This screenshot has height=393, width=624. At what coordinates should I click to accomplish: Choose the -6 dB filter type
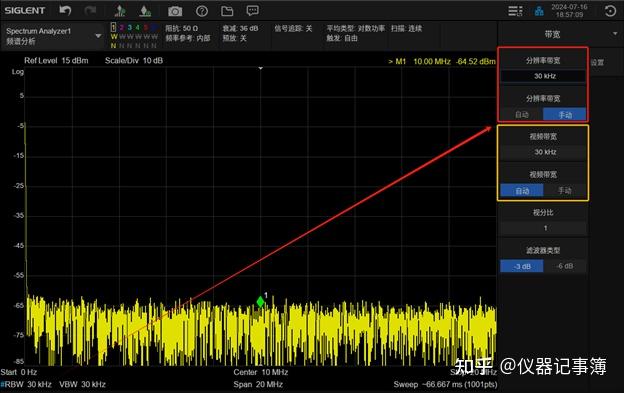click(565, 266)
